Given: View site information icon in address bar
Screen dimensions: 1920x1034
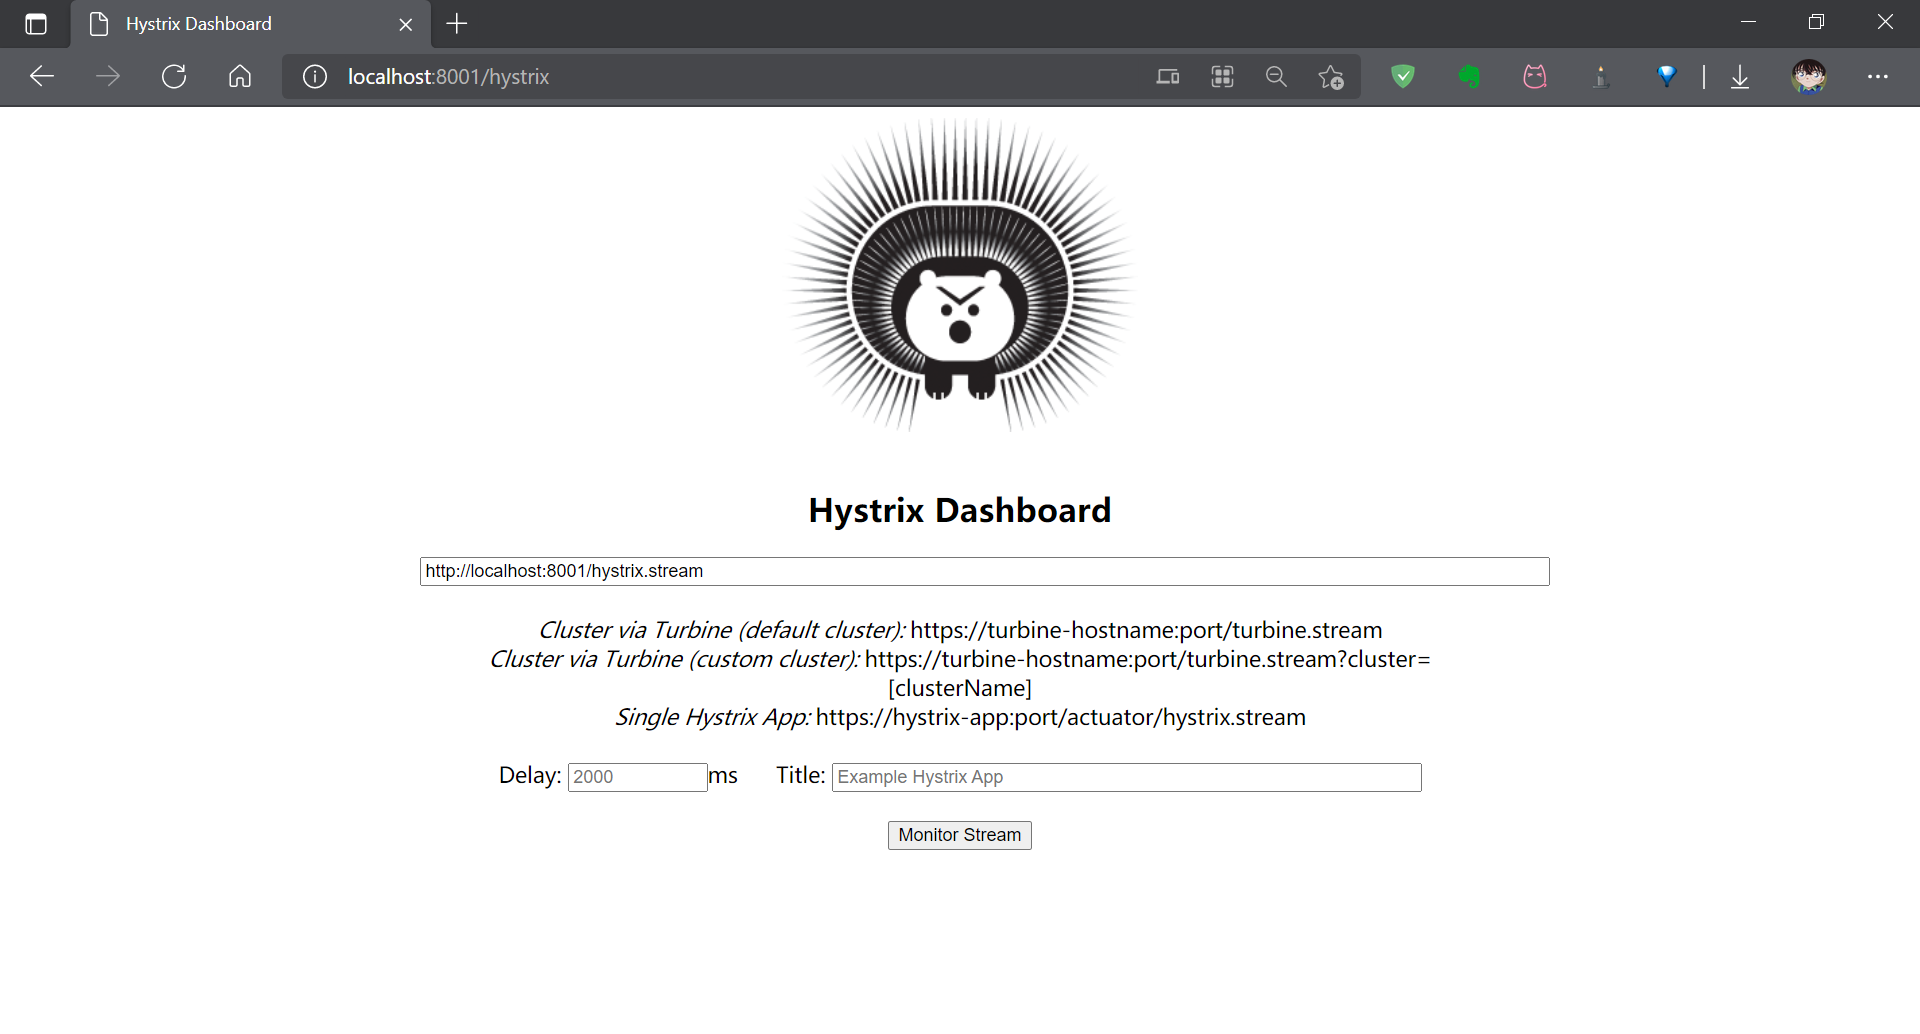Looking at the screenshot, I should point(315,77).
